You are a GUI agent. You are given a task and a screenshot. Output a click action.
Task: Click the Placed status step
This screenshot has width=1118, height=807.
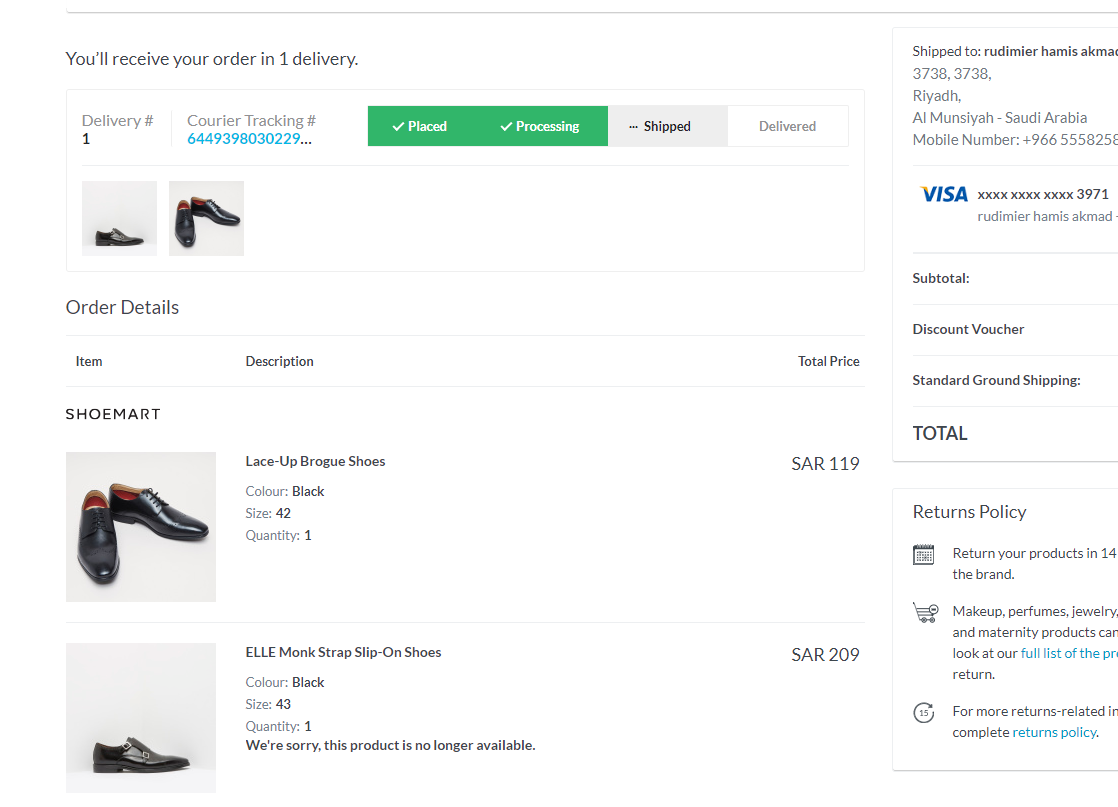pyautogui.click(x=420, y=126)
